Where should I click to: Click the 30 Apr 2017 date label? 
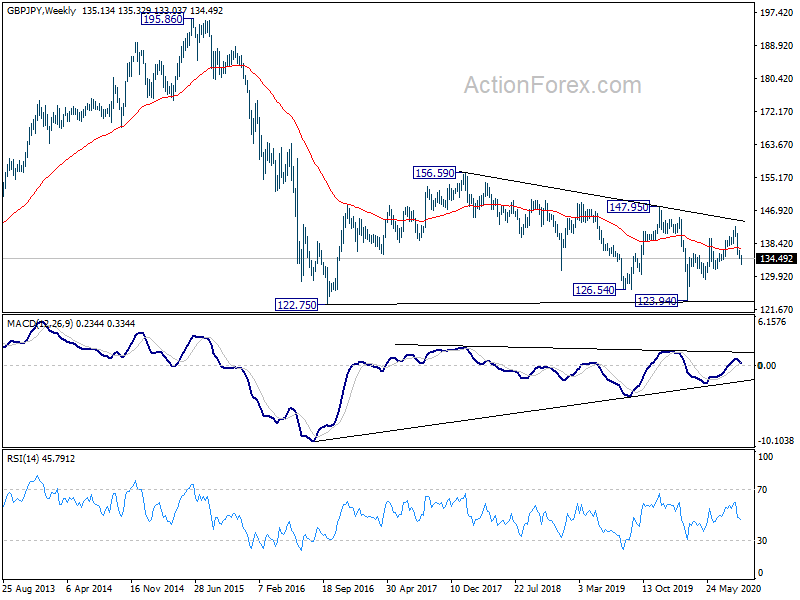(x=411, y=589)
